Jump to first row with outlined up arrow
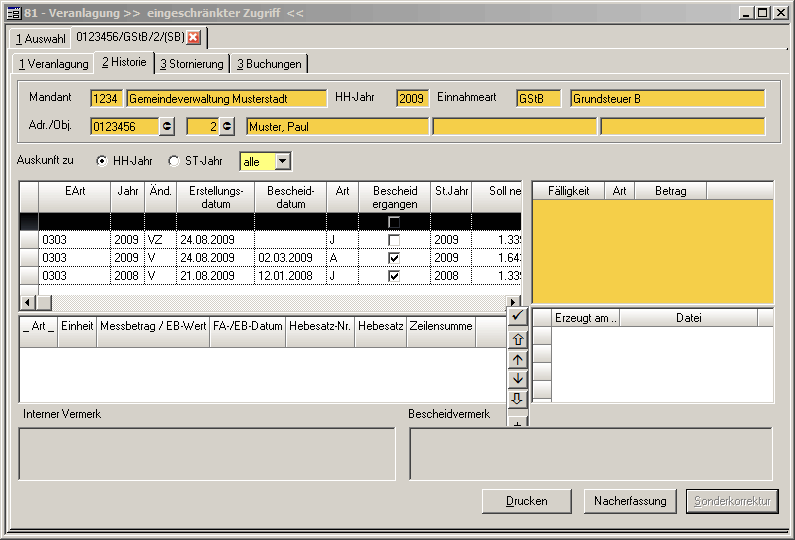Viewport: 795px width, 540px height. click(x=517, y=339)
